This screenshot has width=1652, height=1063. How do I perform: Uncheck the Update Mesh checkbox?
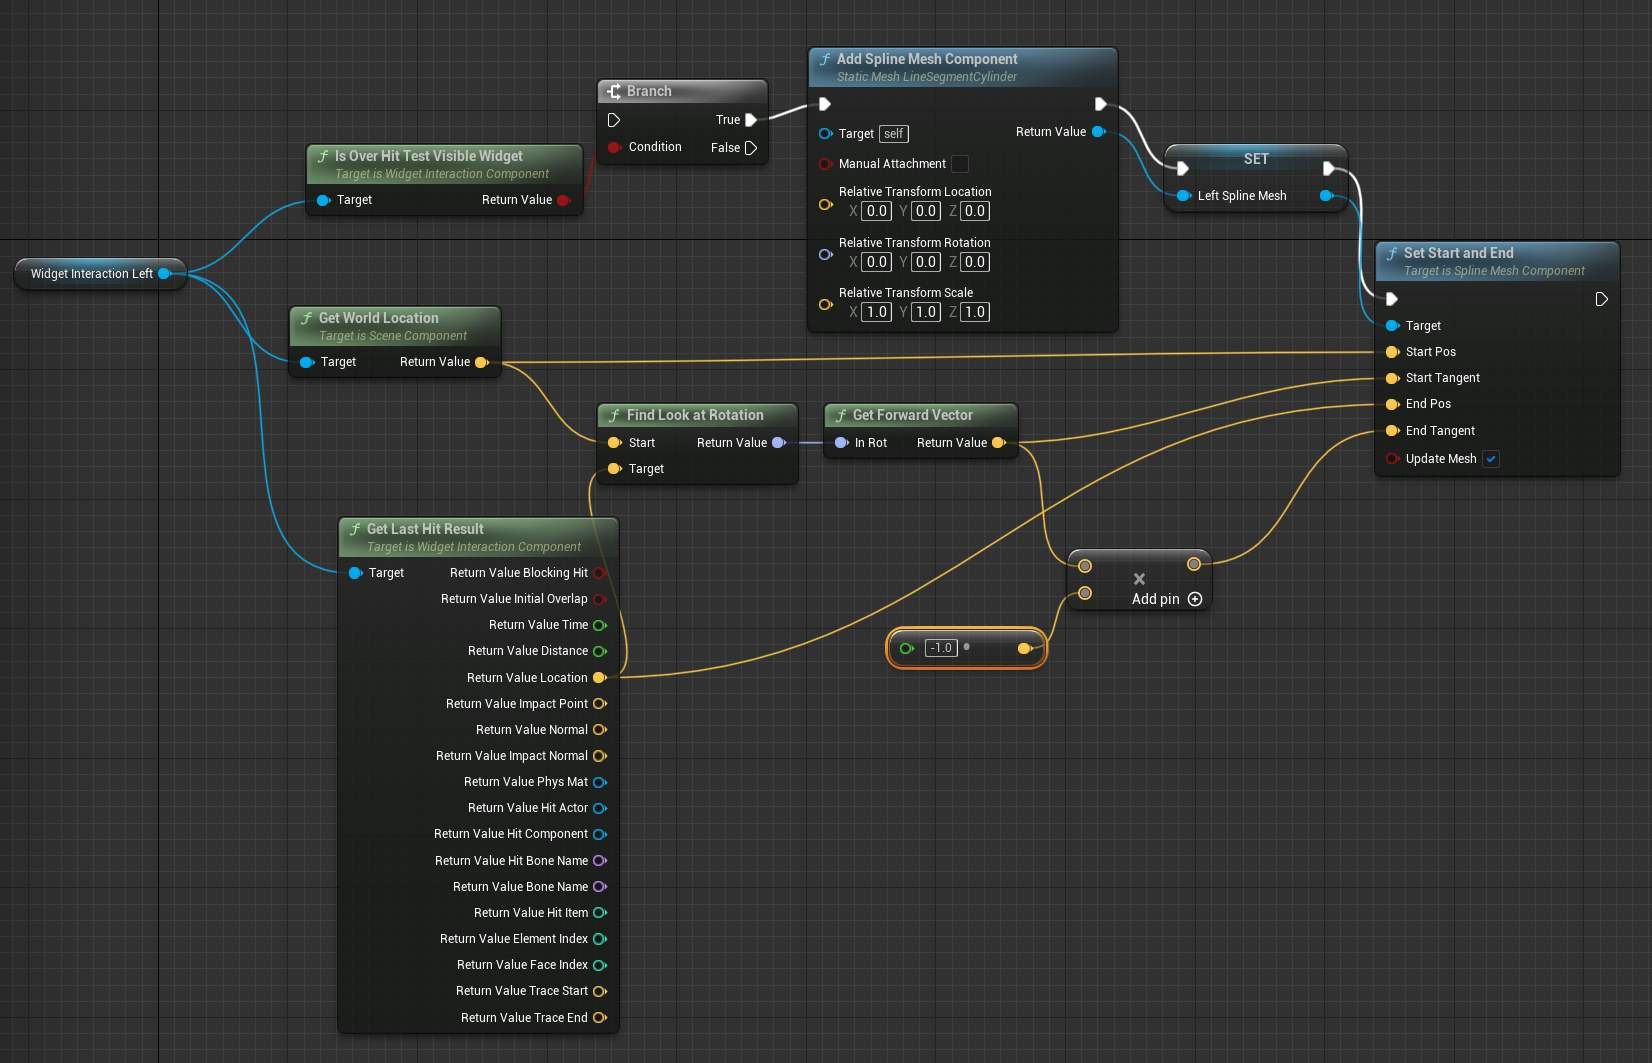(1491, 459)
